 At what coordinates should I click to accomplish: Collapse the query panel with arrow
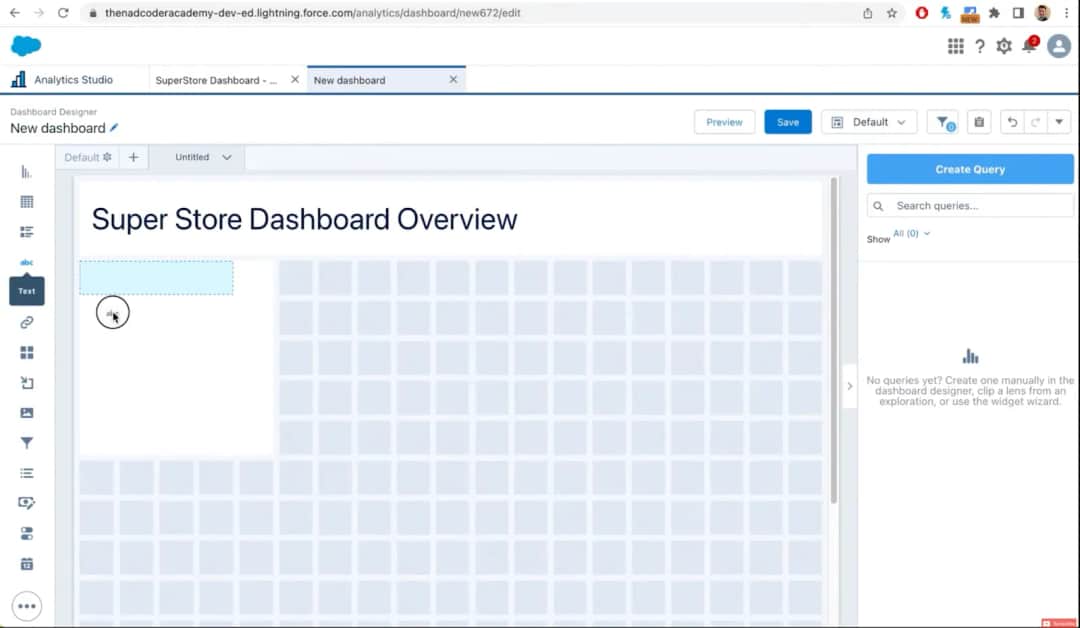coord(850,386)
